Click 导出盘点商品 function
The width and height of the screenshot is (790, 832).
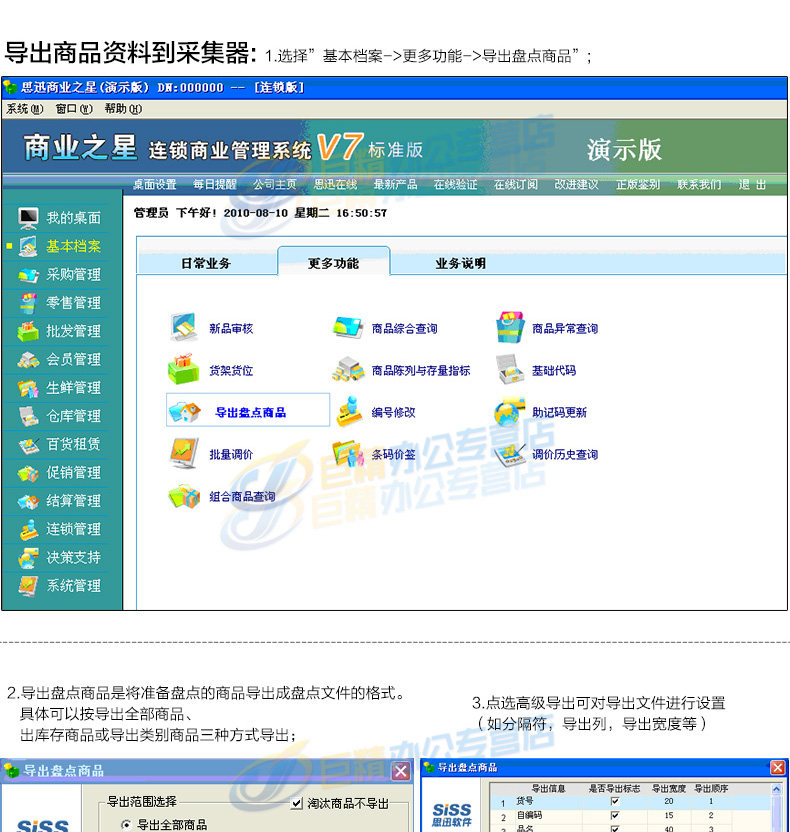click(x=247, y=410)
